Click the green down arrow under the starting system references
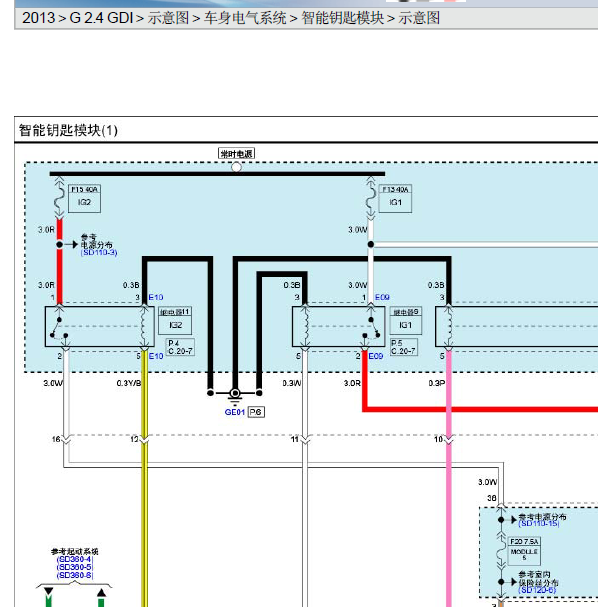 coord(48,597)
